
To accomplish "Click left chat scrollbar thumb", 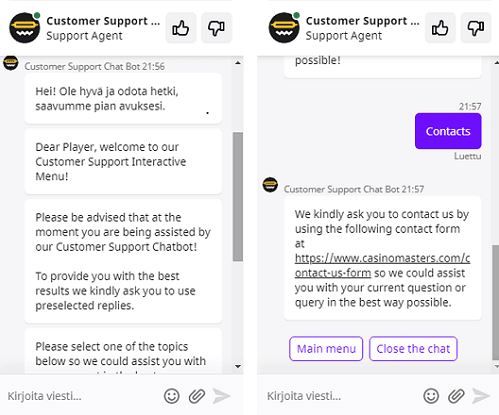I will tap(238, 197).
